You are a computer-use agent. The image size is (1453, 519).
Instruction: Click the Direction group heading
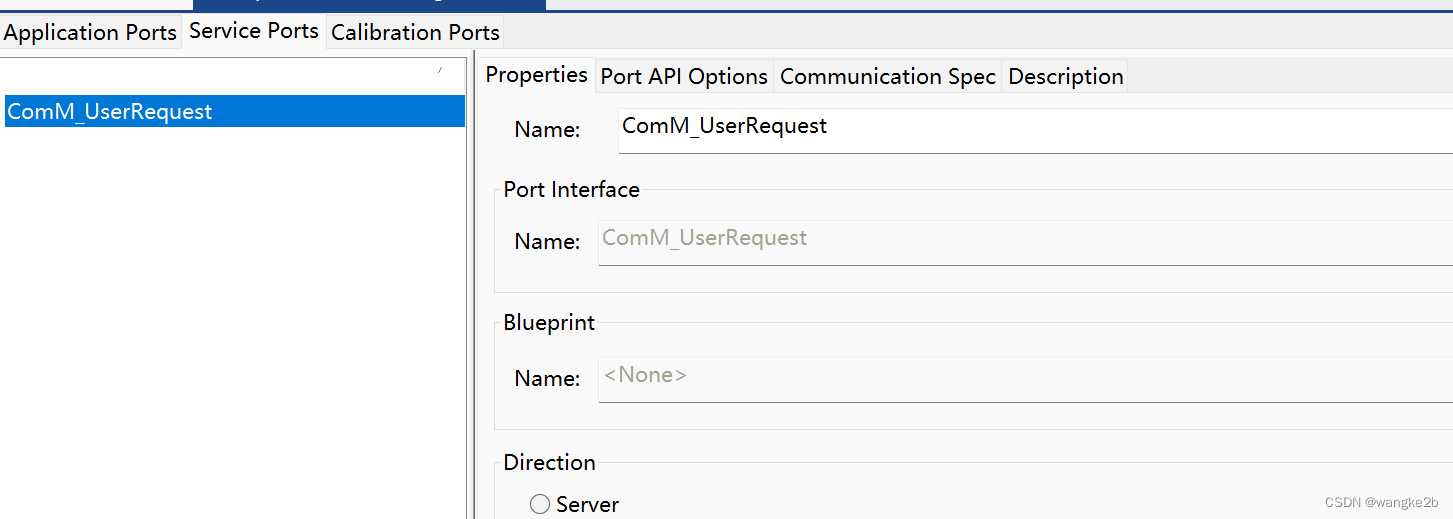click(549, 462)
